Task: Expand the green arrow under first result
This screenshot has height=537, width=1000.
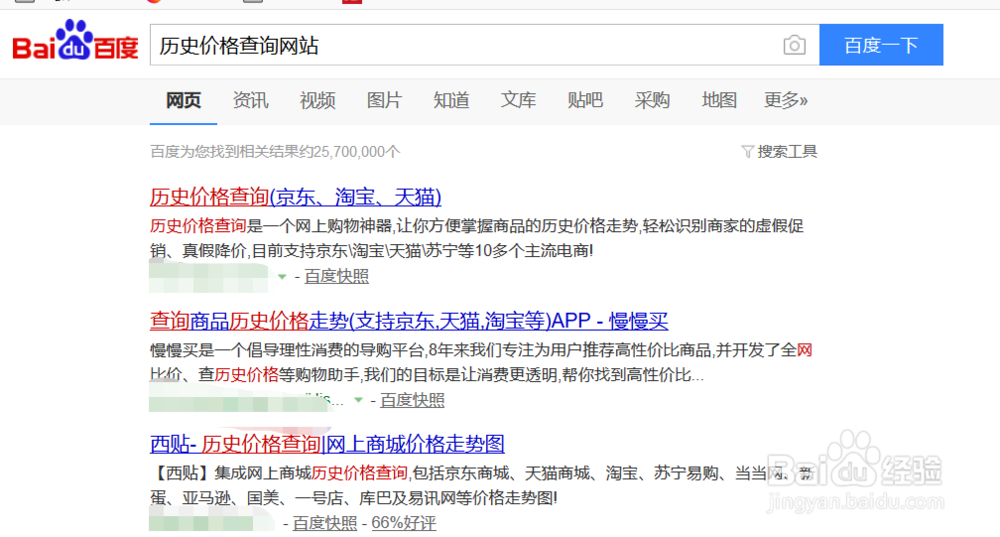Action: (x=282, y=277)
